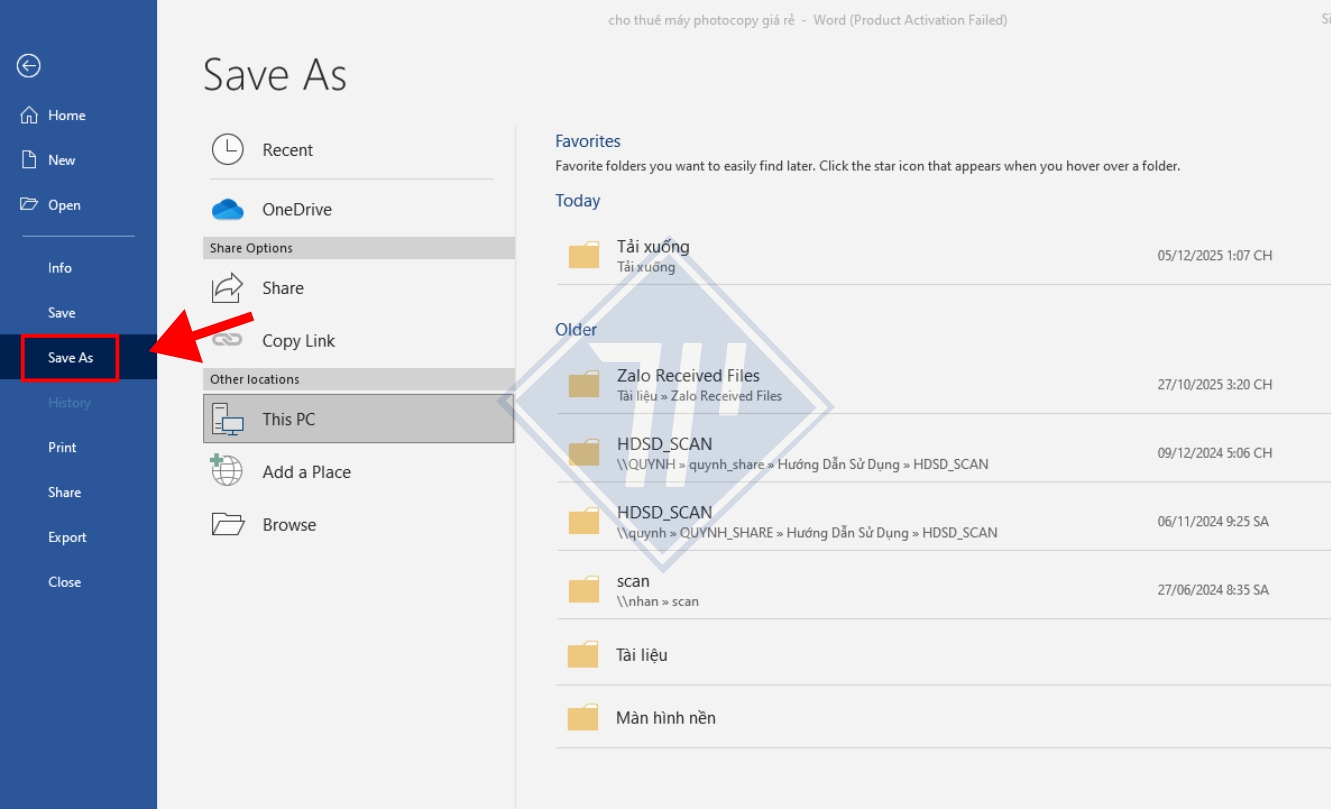Open the scan folder on \\nhan
Screen dimensions: 1331x809
[943, 590]
